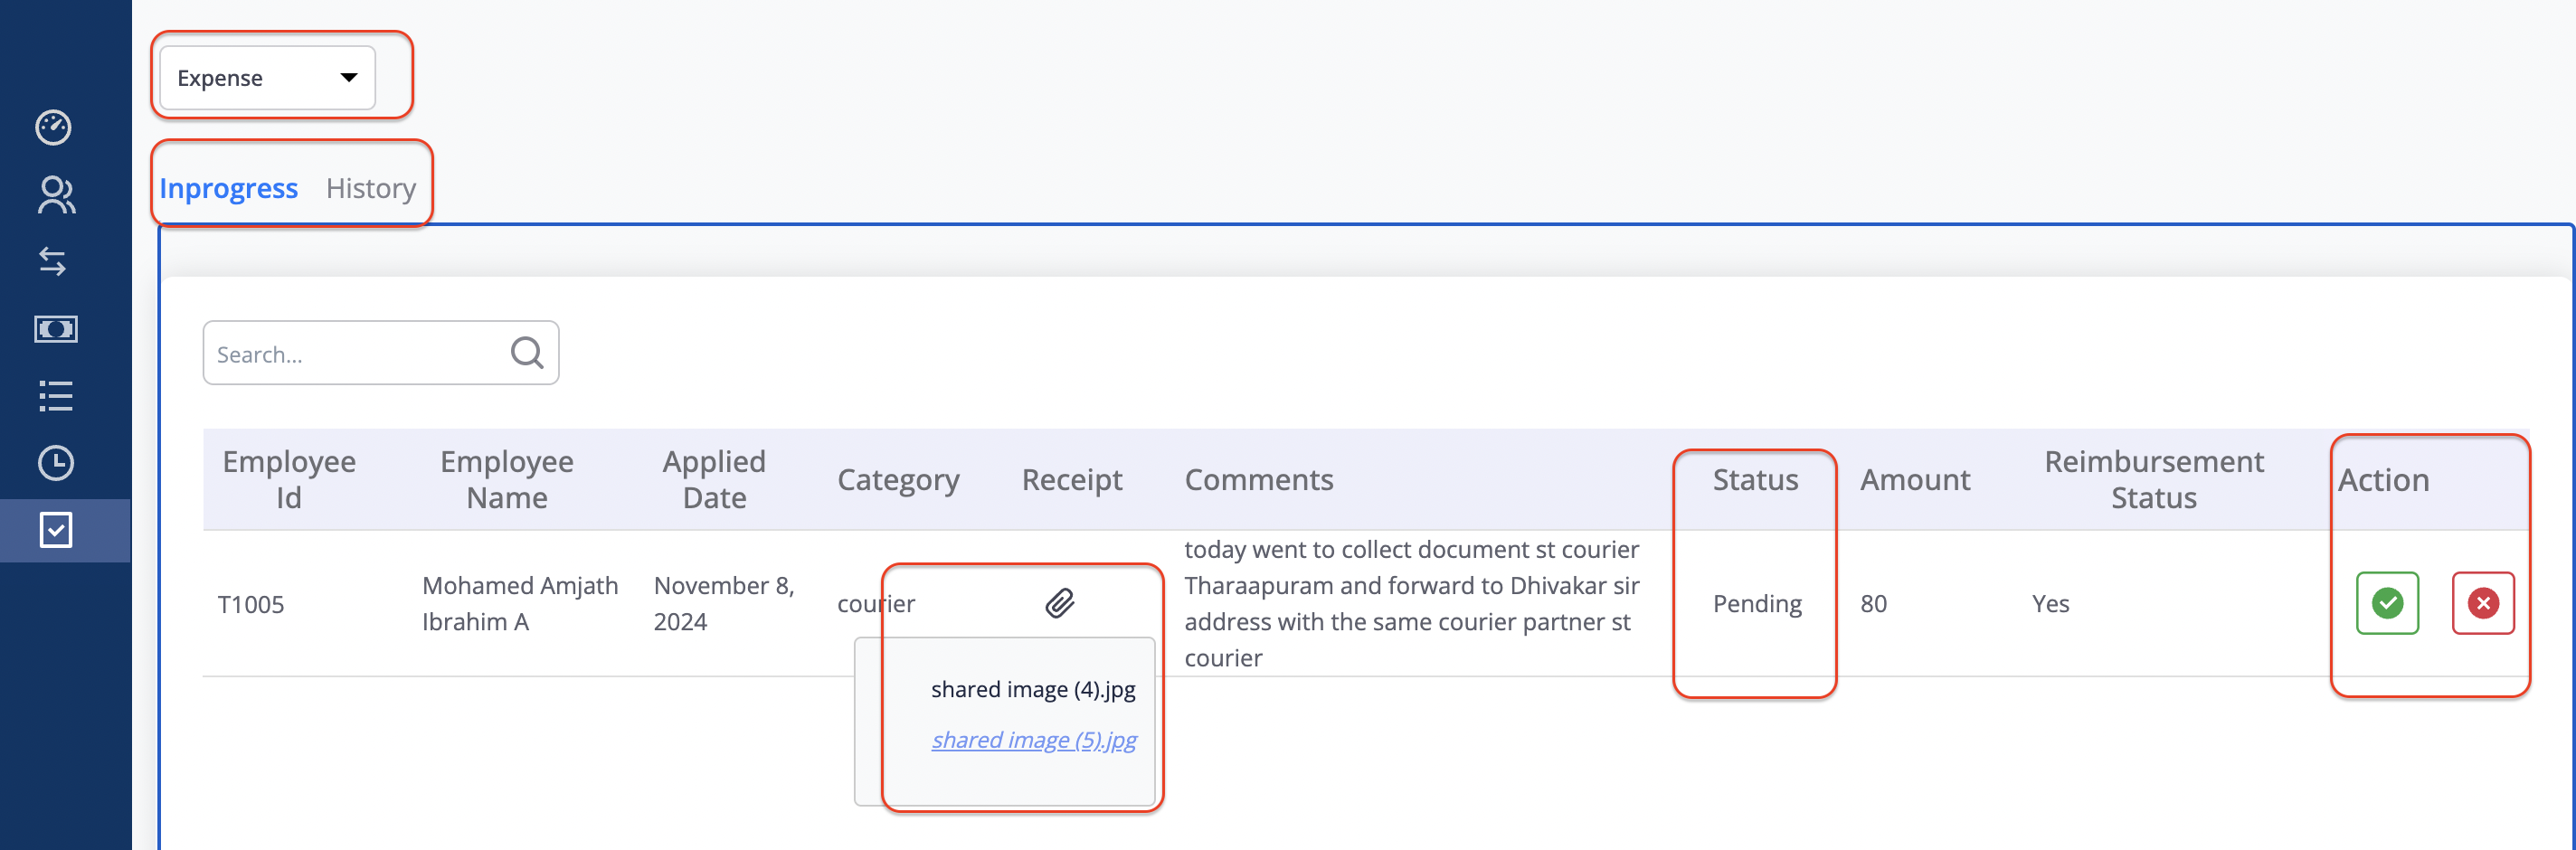
Task: Click into the Search input field
Action: coord(355,354)
